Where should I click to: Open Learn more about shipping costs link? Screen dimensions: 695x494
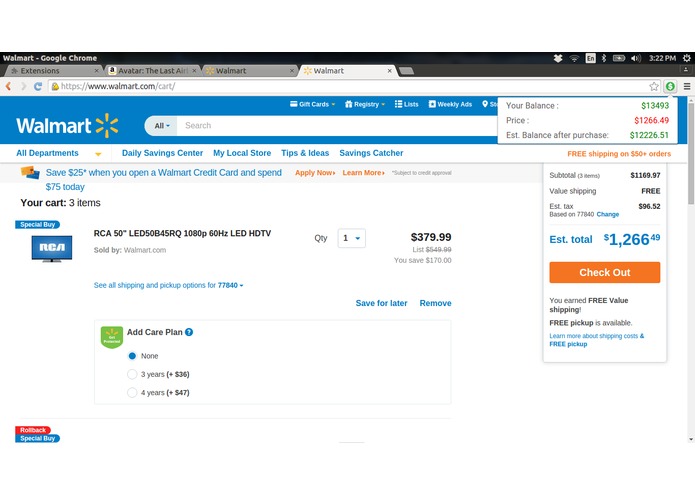tap(597, 340)
